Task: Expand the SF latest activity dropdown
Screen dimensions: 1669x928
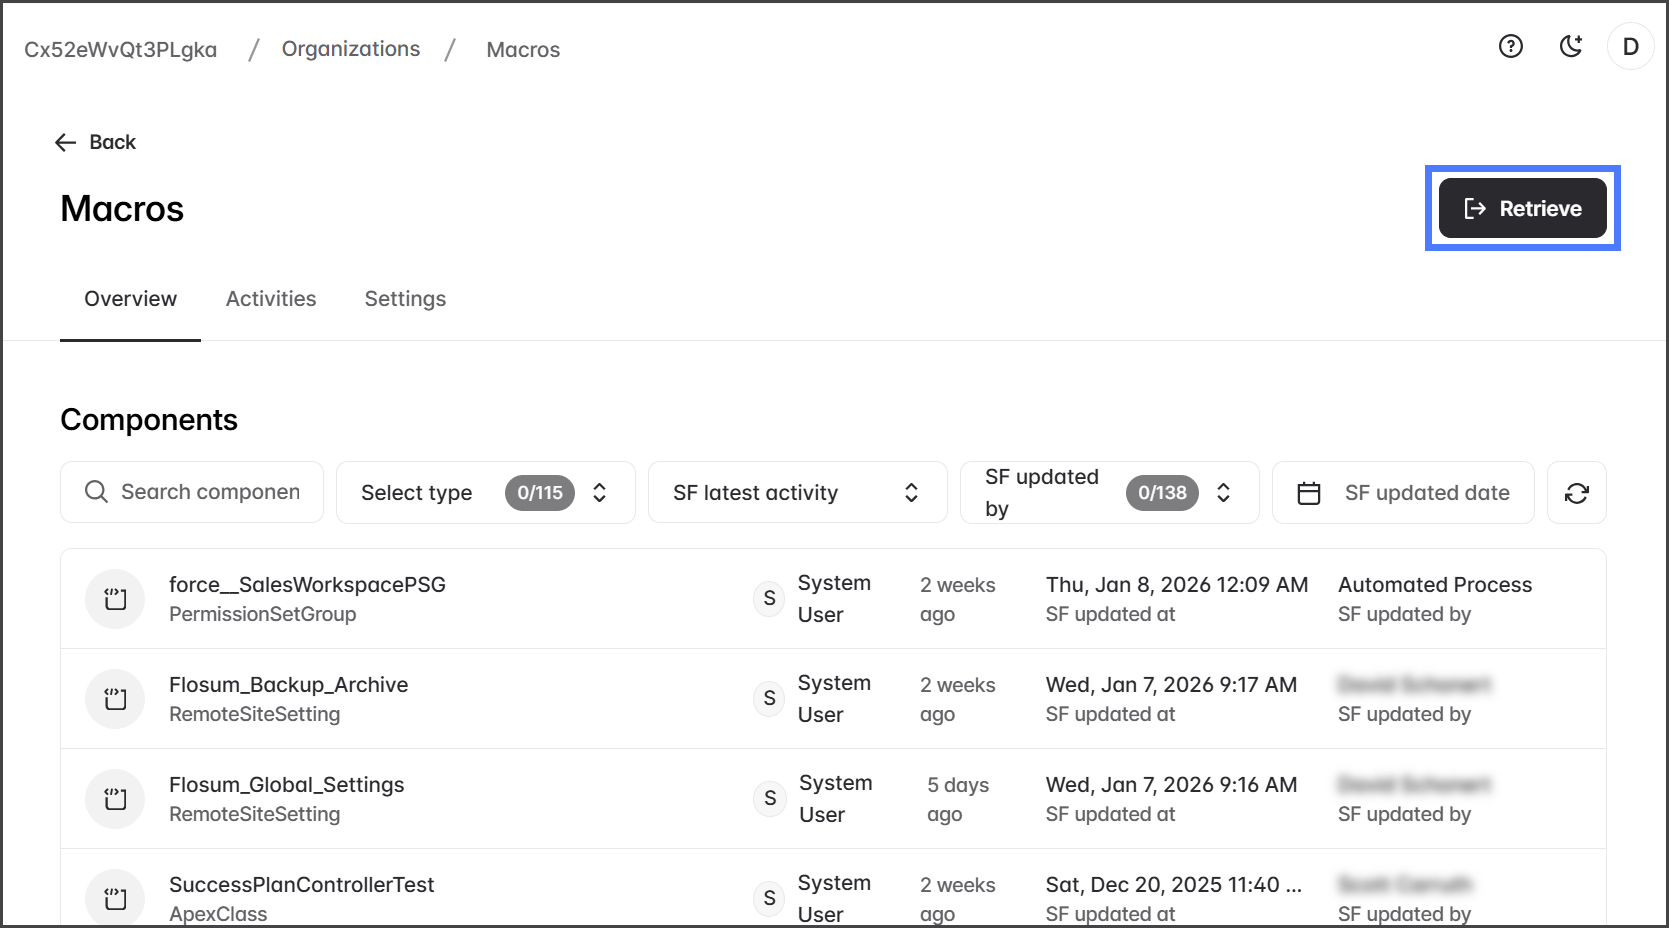Action: pyautogui.click(x=796, y=493)
